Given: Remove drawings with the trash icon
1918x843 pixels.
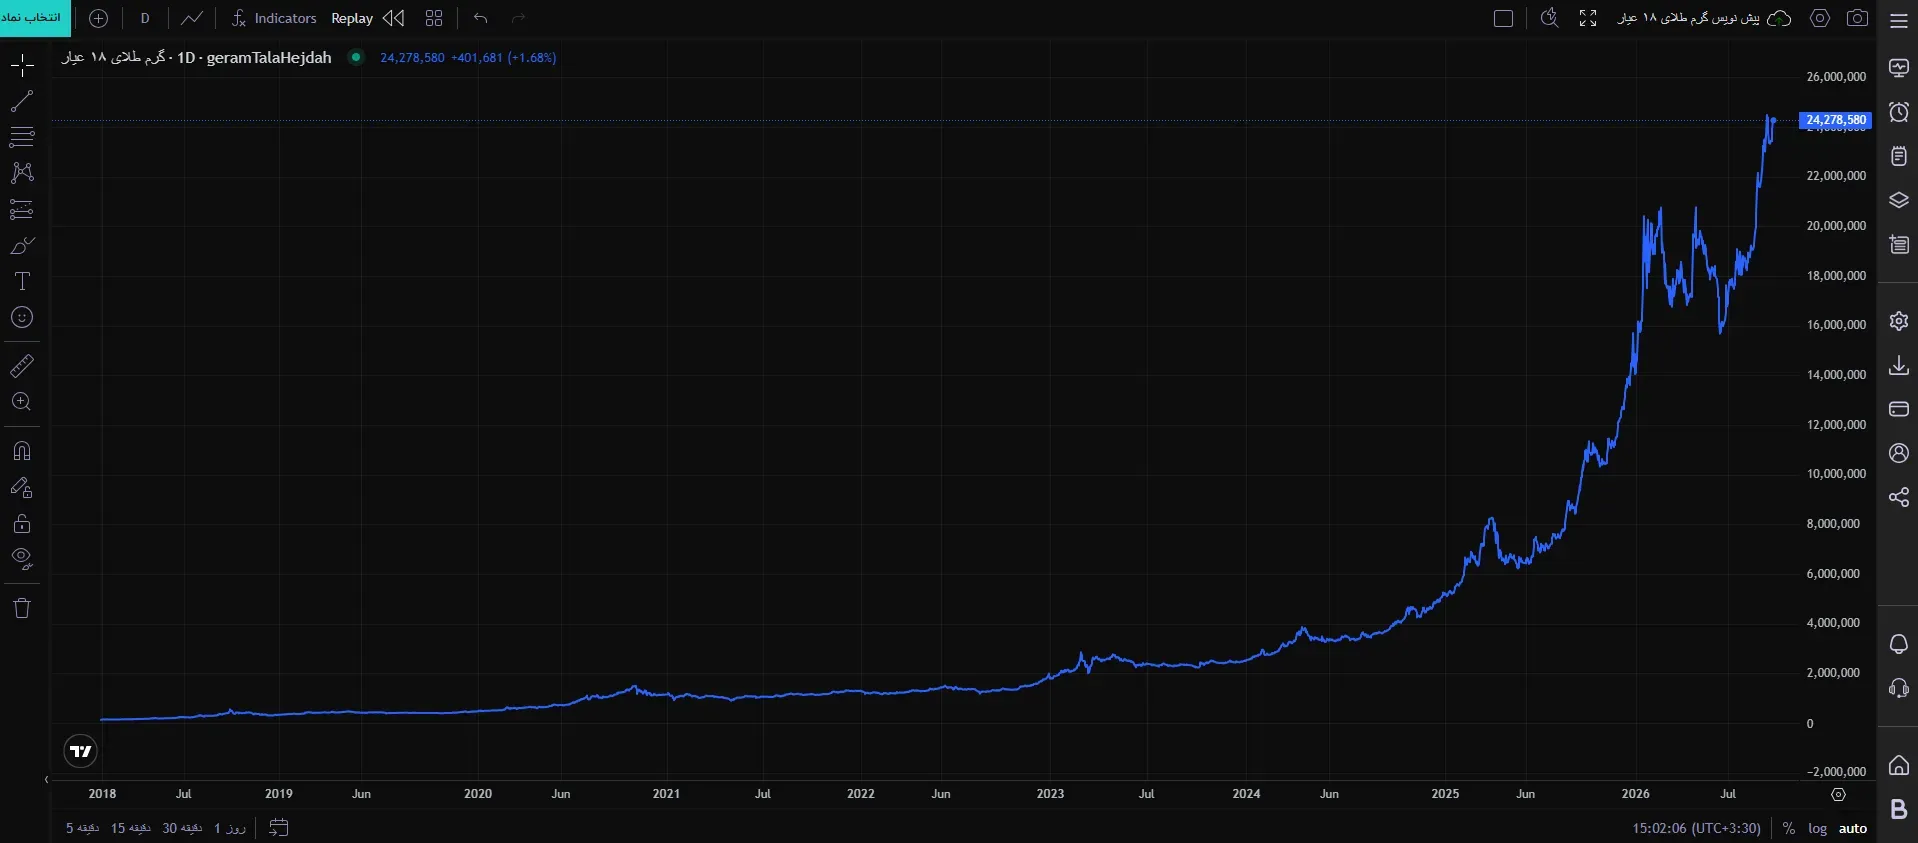Looking at the screenshot, I should tap(22, 608).
